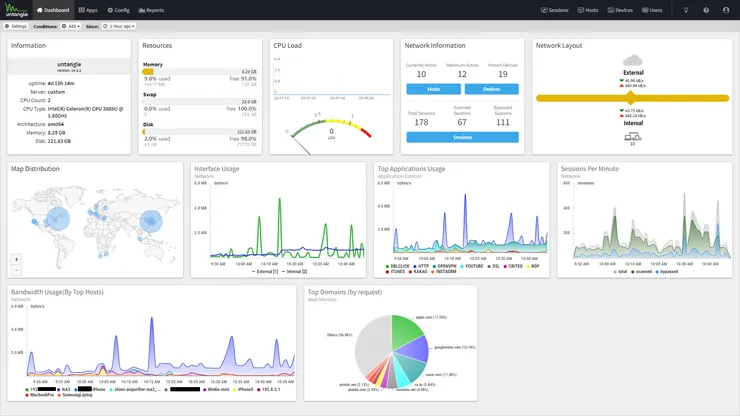Open the user account icon
The width and height of the screenshot is (740, 416).
tap(726, 10)
